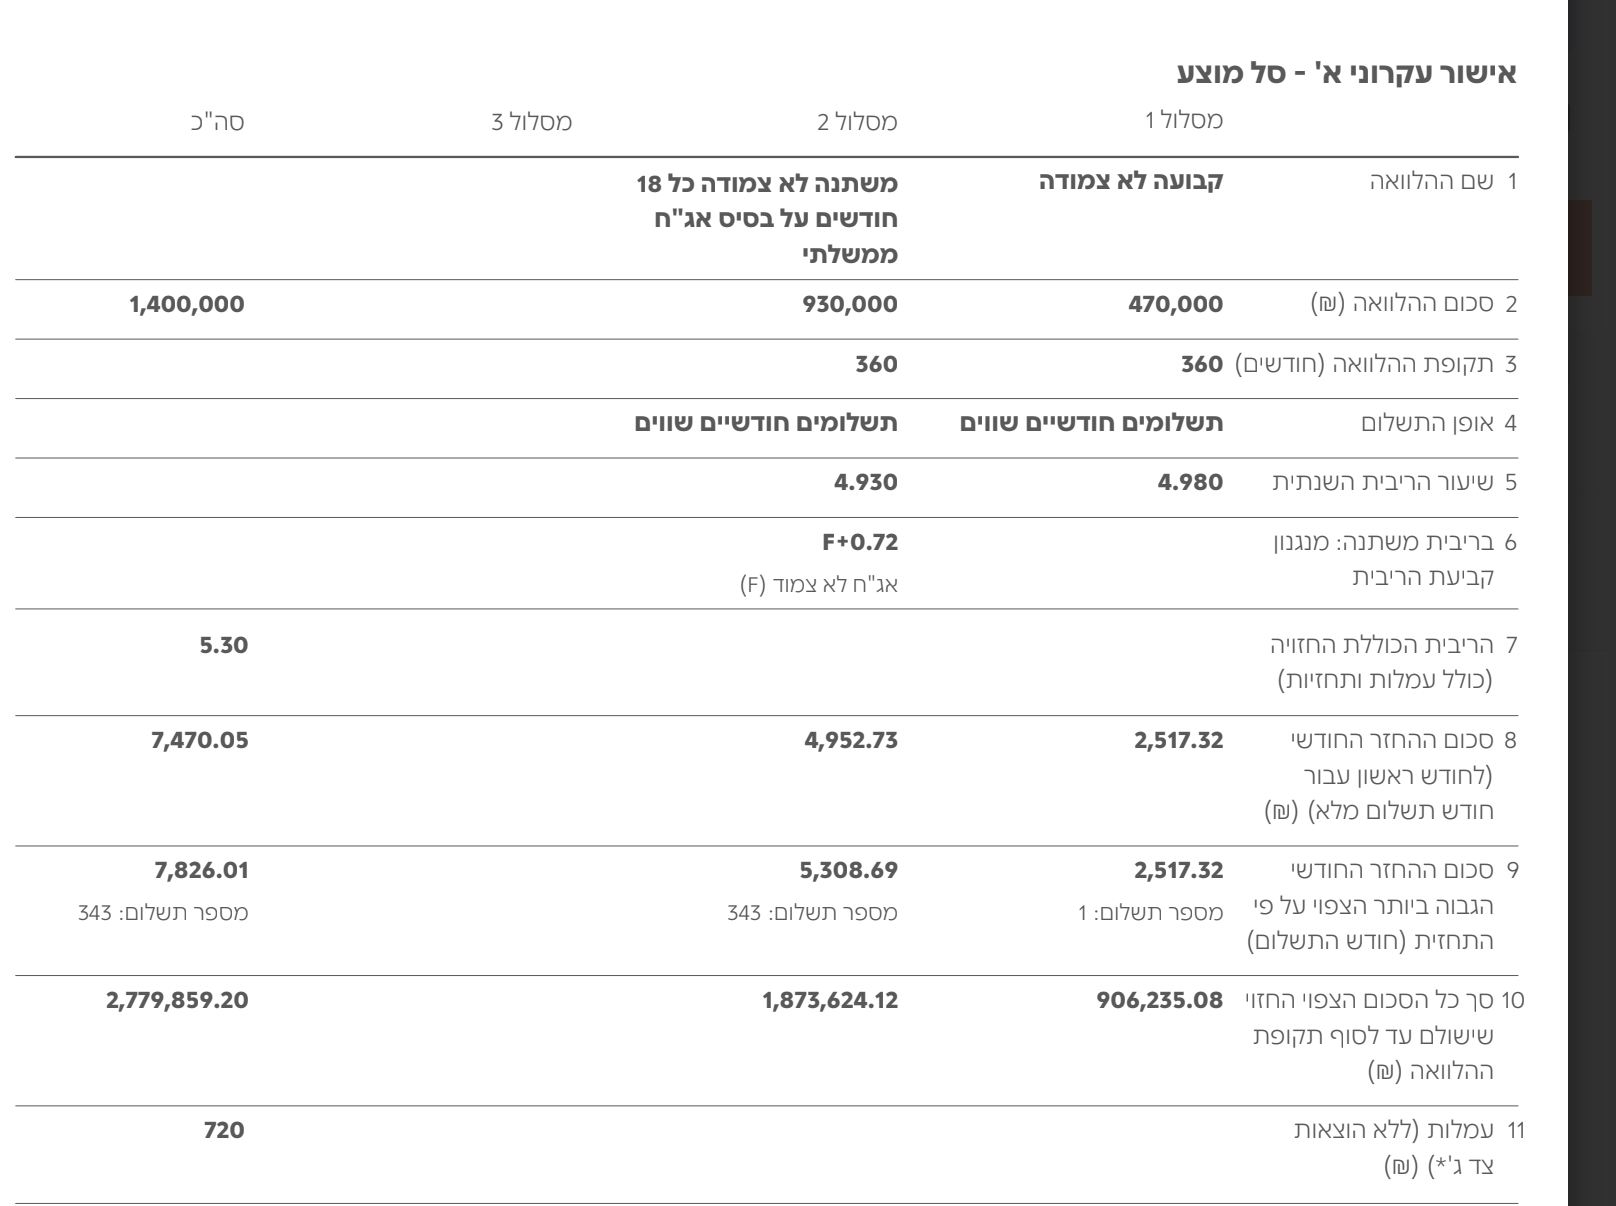
Task: Click the 5,308.69 highest monthly repayment
Action: [x=848, y=871]
